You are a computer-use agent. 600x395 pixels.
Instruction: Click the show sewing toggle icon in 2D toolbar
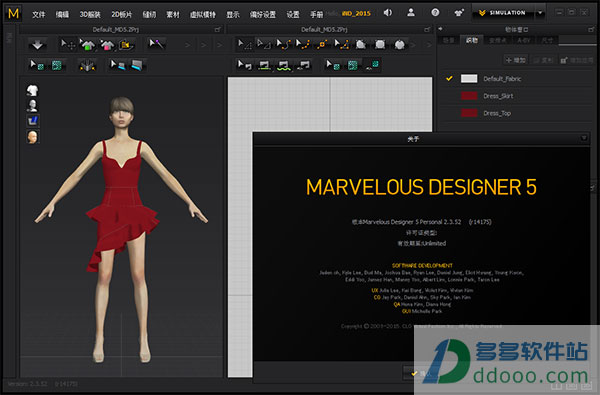tap(303, 65)
